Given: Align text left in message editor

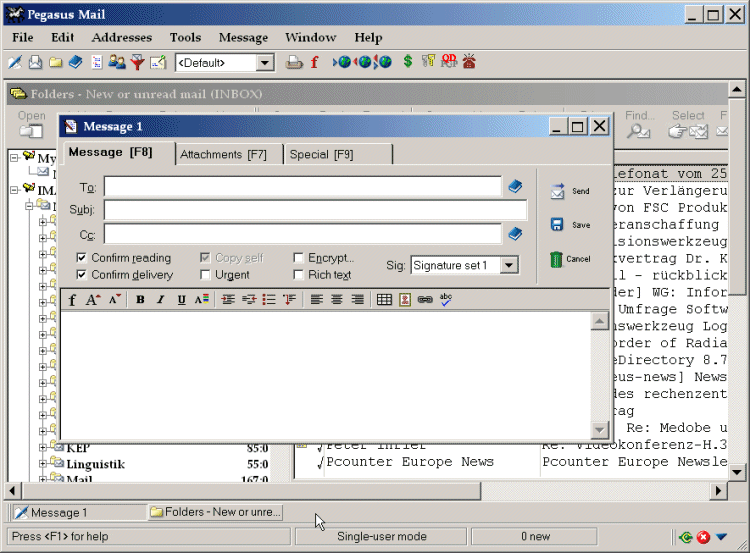Looking at the screenshot, I should 316,300.
